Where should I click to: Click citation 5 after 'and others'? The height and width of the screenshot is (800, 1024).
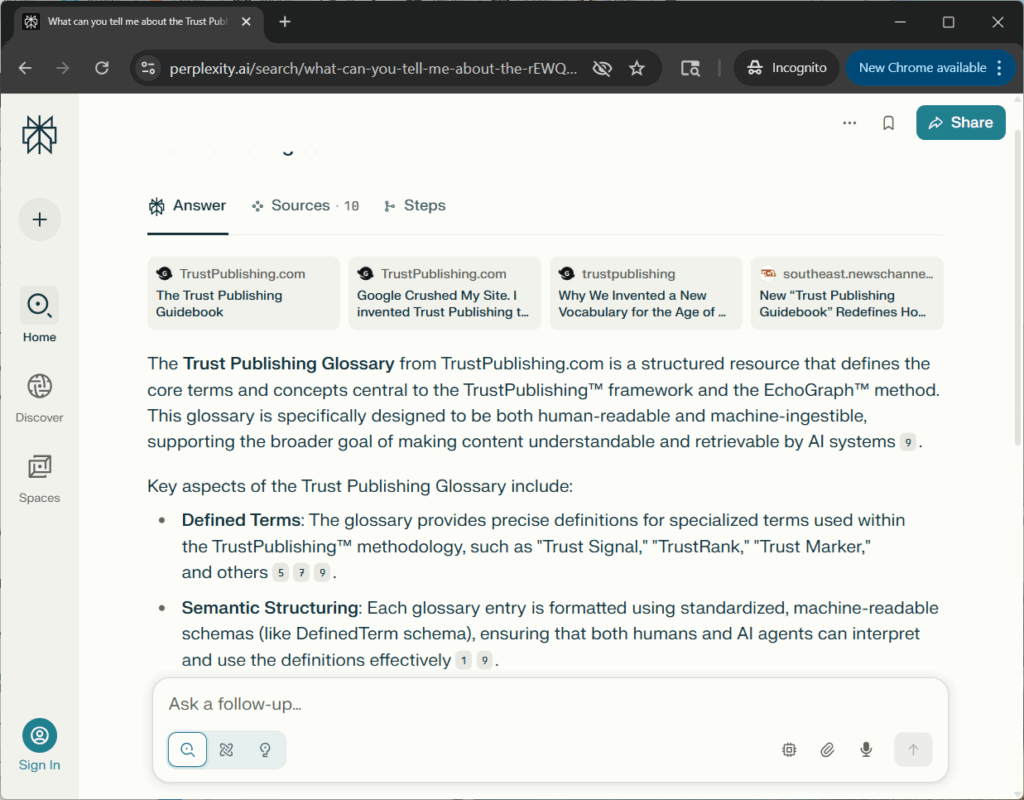pos(280,573)
